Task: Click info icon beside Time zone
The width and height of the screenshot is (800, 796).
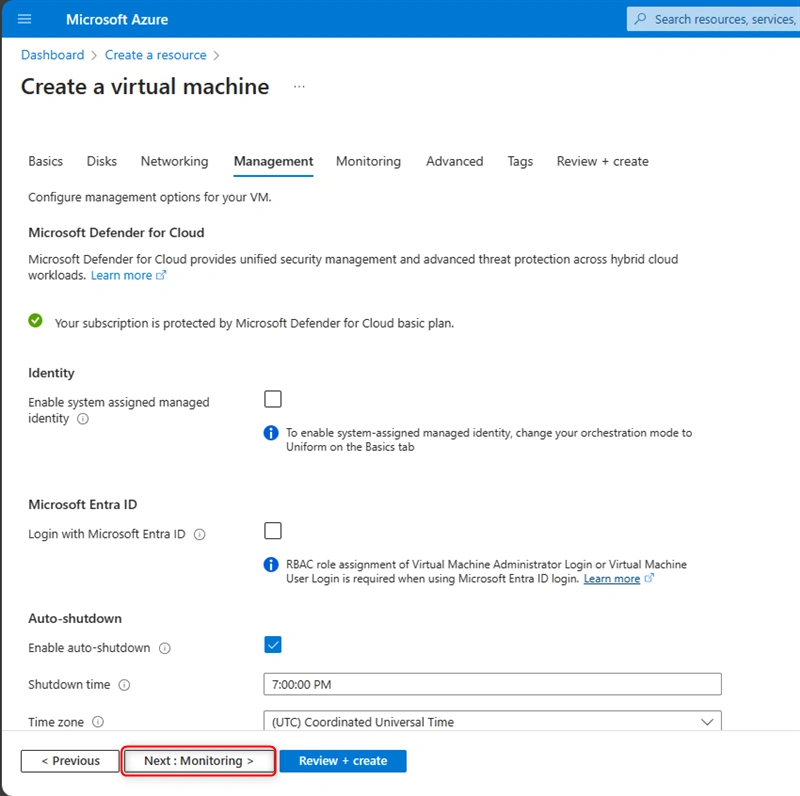Action: 97,722
